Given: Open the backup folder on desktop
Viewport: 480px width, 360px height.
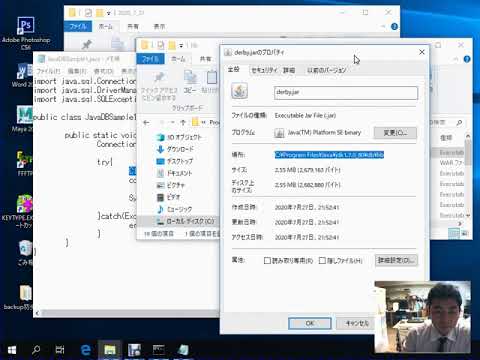Looking at the screenshot, I should tap(20, 297).
